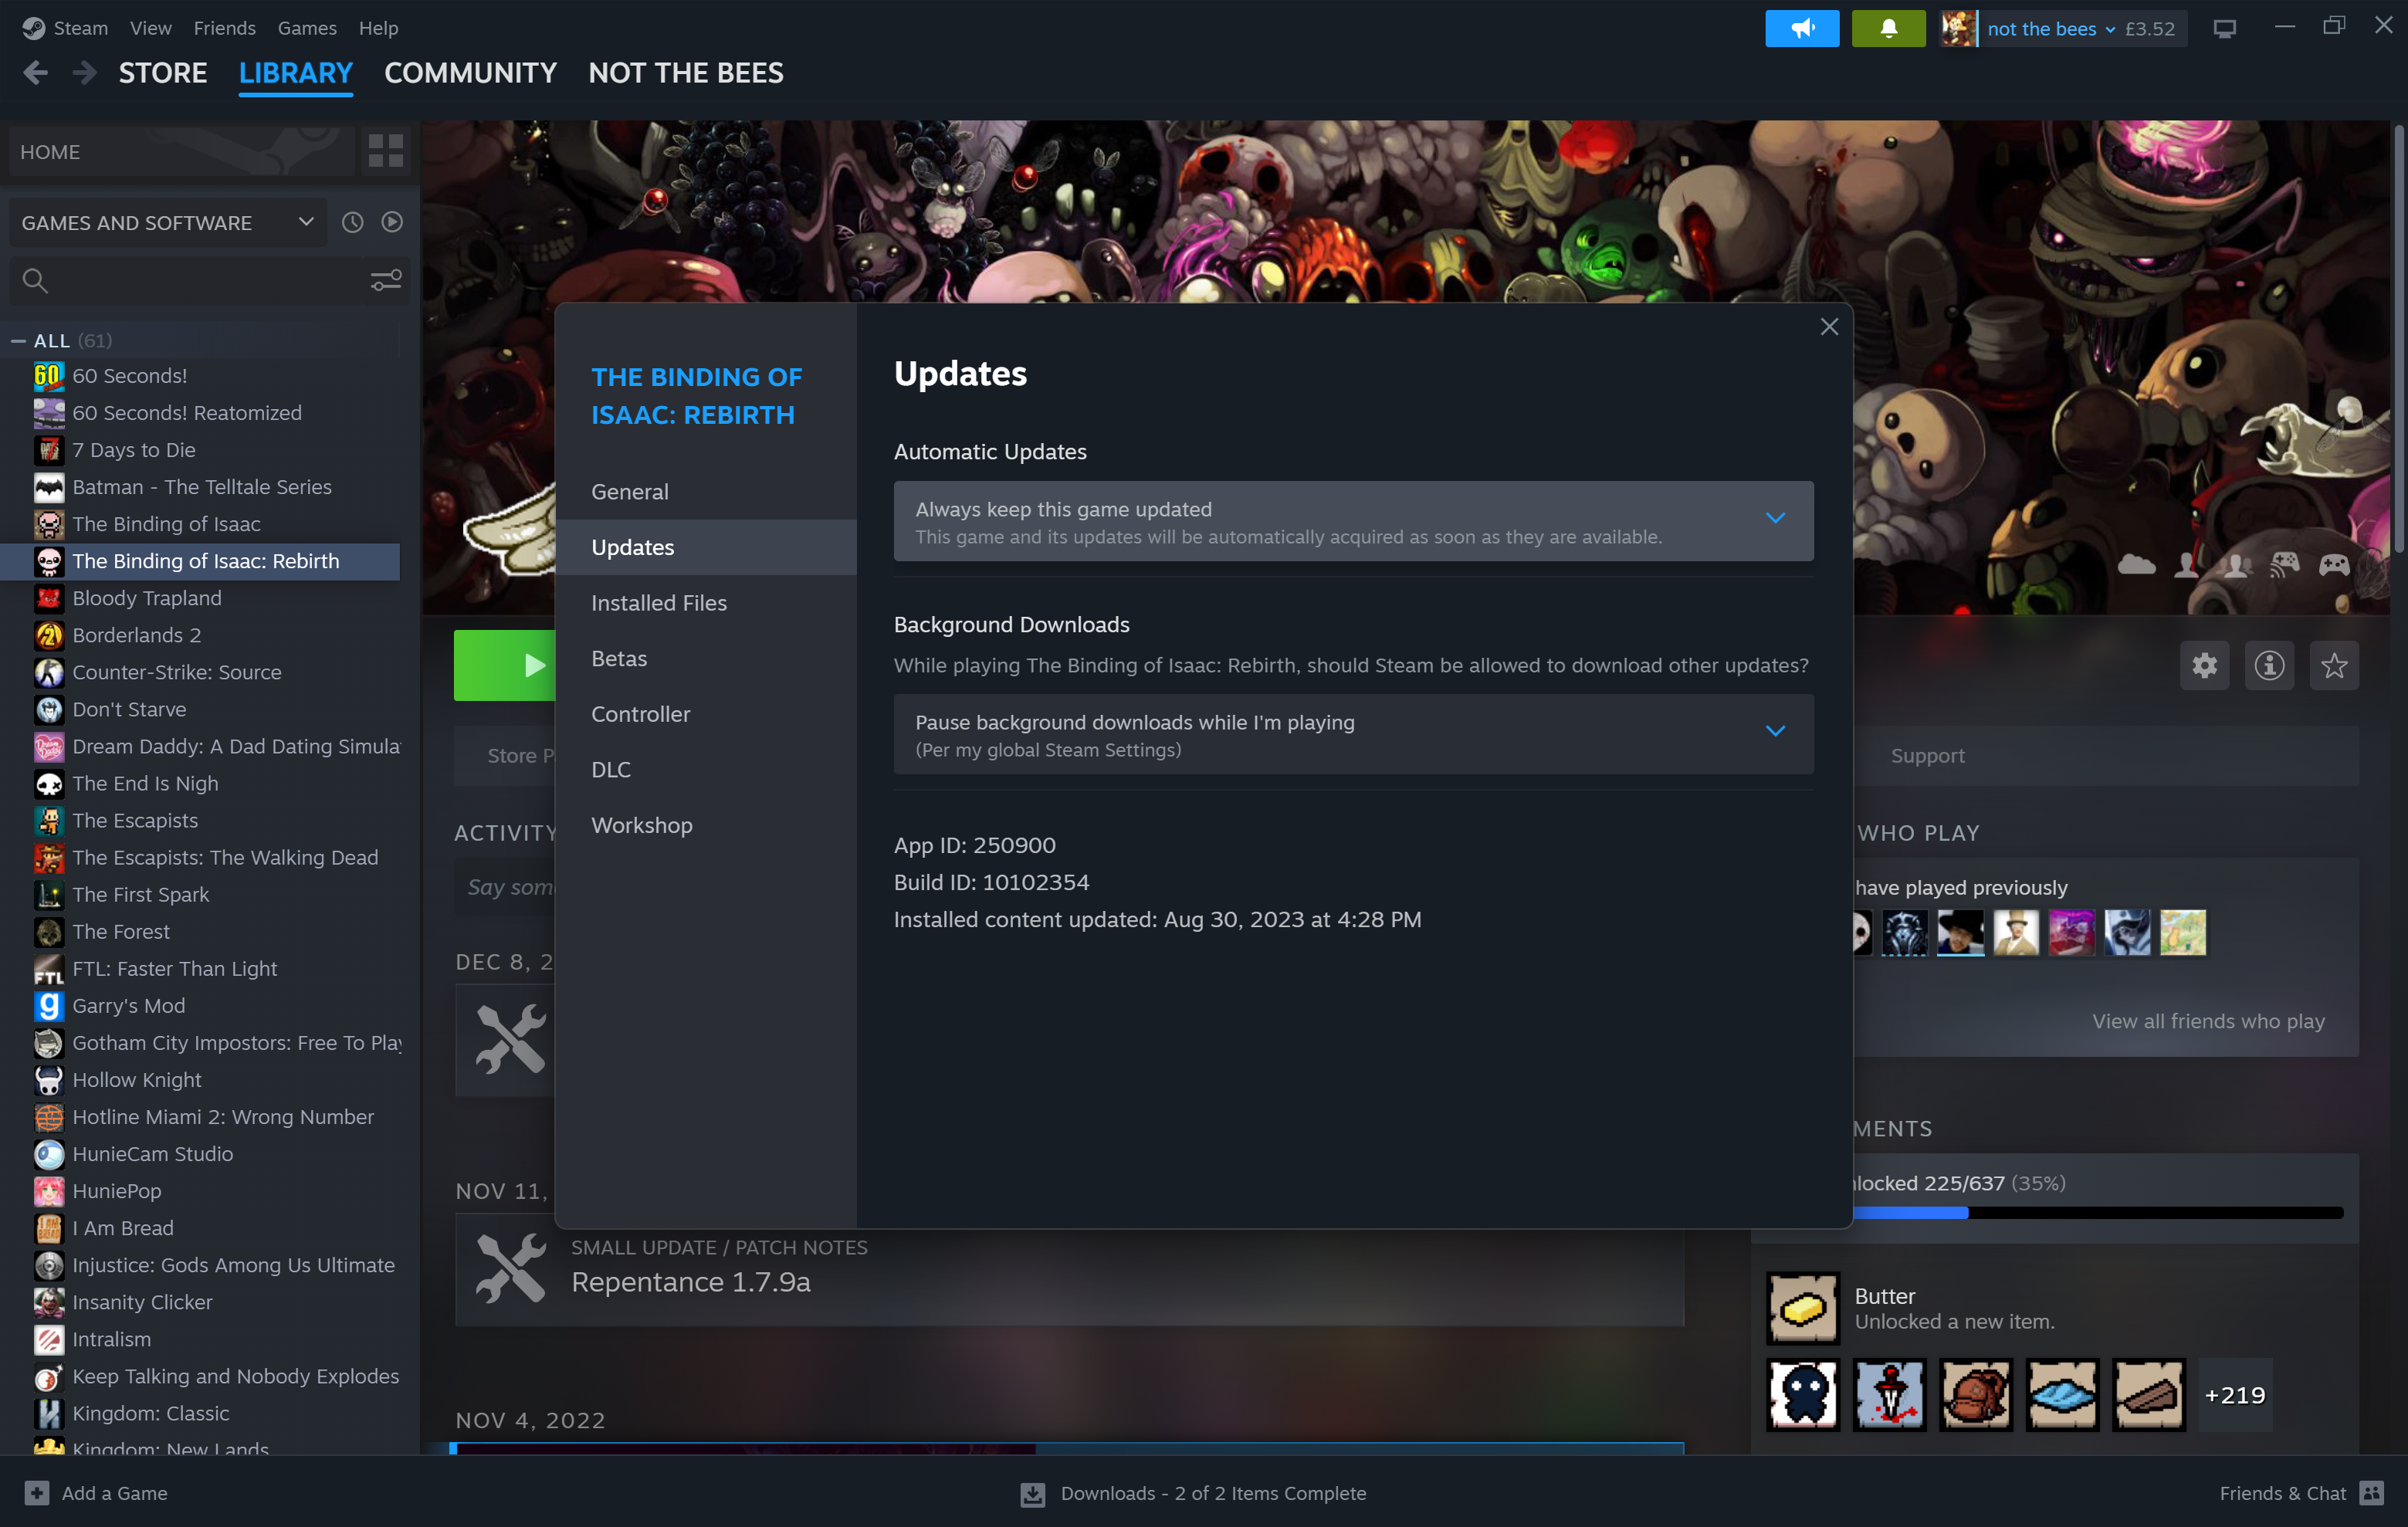2408x1527 pixels.
Task: Open the Repentance 1.7.9a patch notes
Action: (1069, 1268)
